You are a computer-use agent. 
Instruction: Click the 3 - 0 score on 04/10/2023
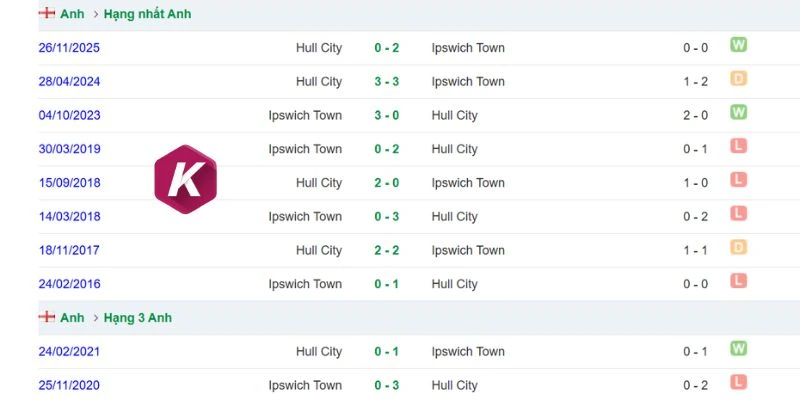click(387, 115)
